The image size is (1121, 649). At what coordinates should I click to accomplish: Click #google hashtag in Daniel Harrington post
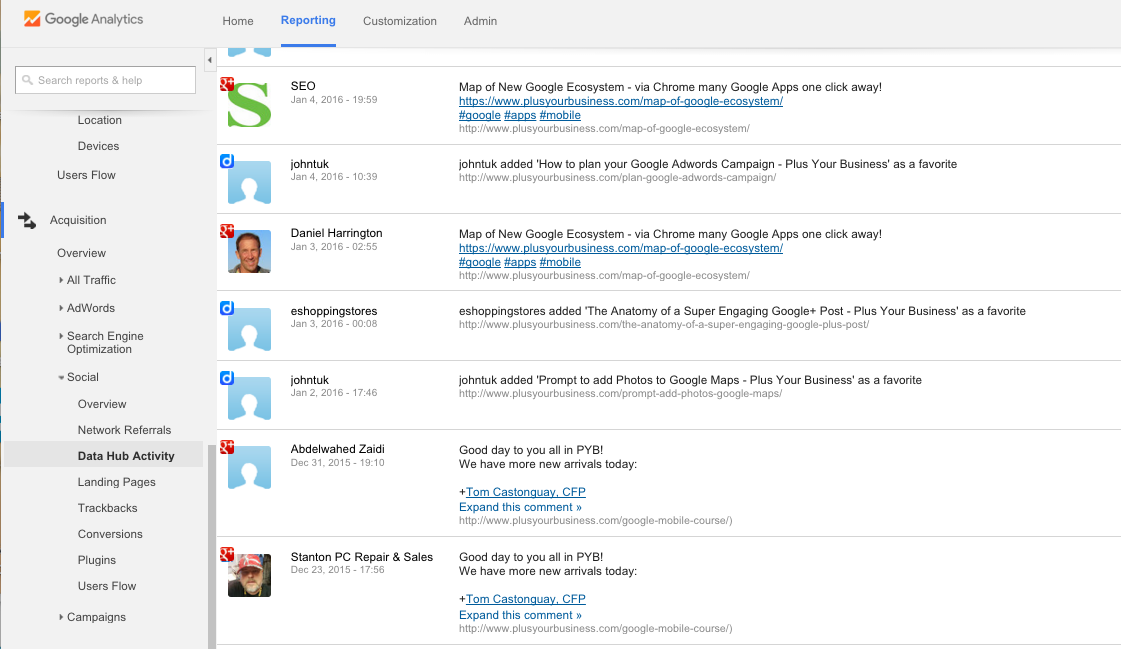pos(480,262)
